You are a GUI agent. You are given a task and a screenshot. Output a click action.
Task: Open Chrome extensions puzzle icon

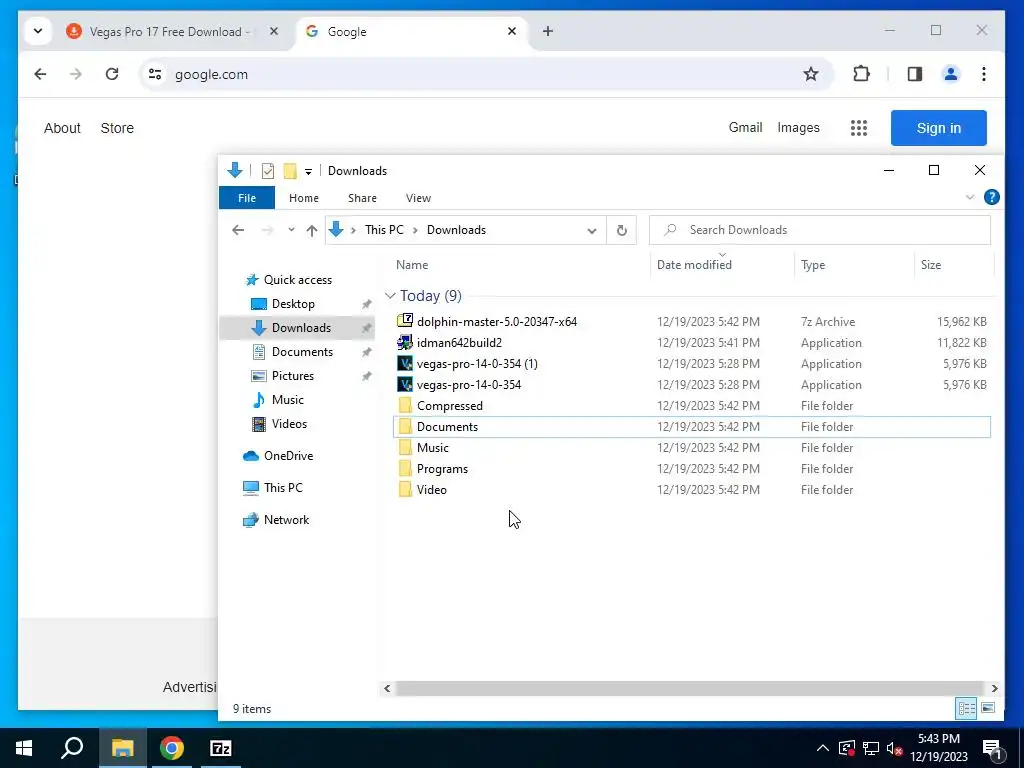[x=861, y=74]
